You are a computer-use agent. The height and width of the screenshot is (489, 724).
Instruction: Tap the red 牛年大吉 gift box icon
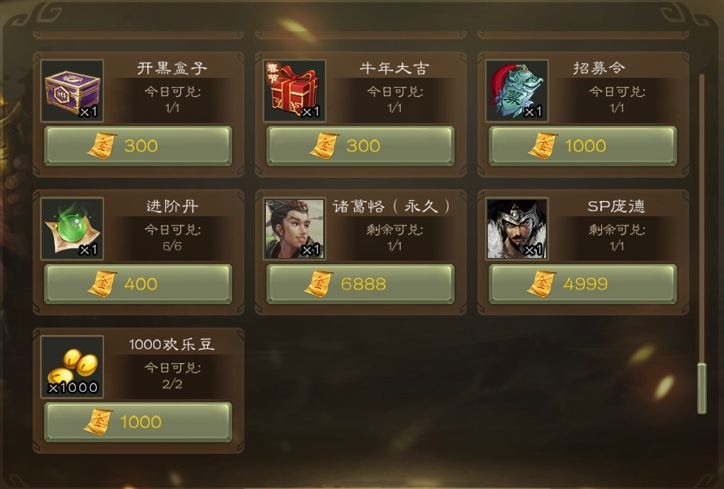pyautogui.click(x=295, y=91)
